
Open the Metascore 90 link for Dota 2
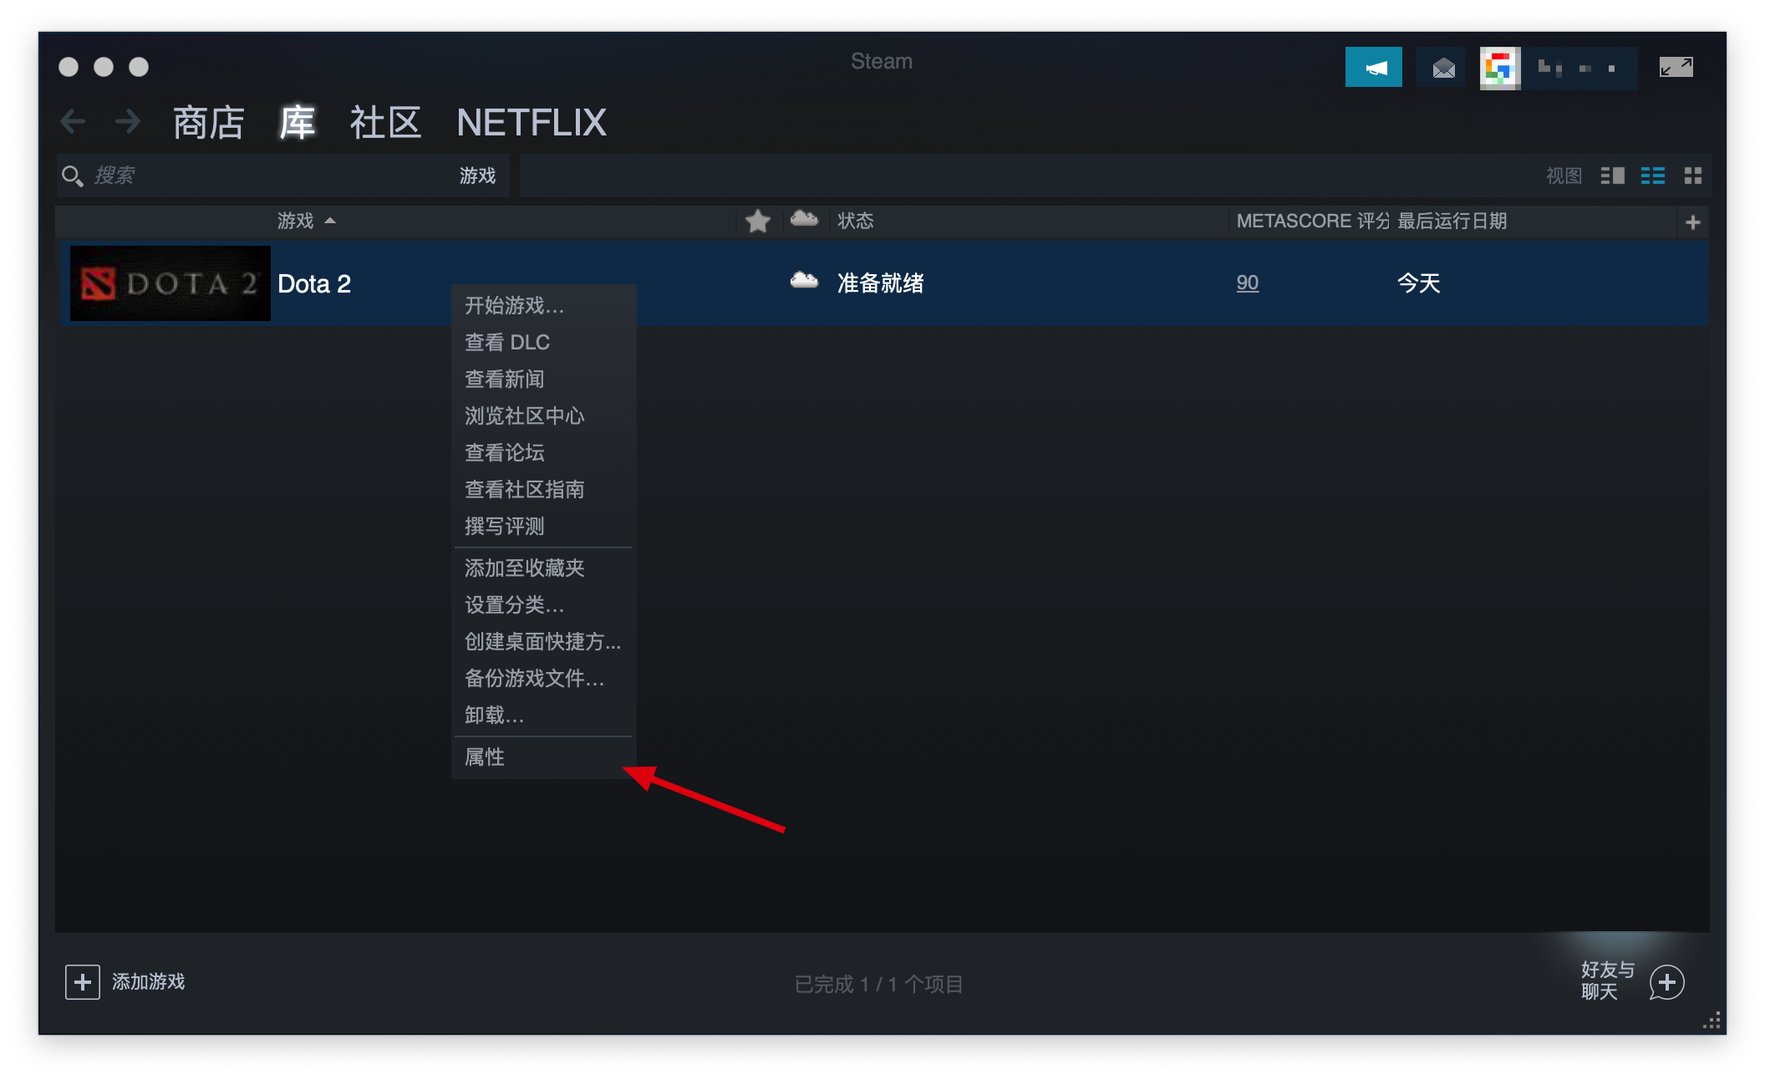1247,283
